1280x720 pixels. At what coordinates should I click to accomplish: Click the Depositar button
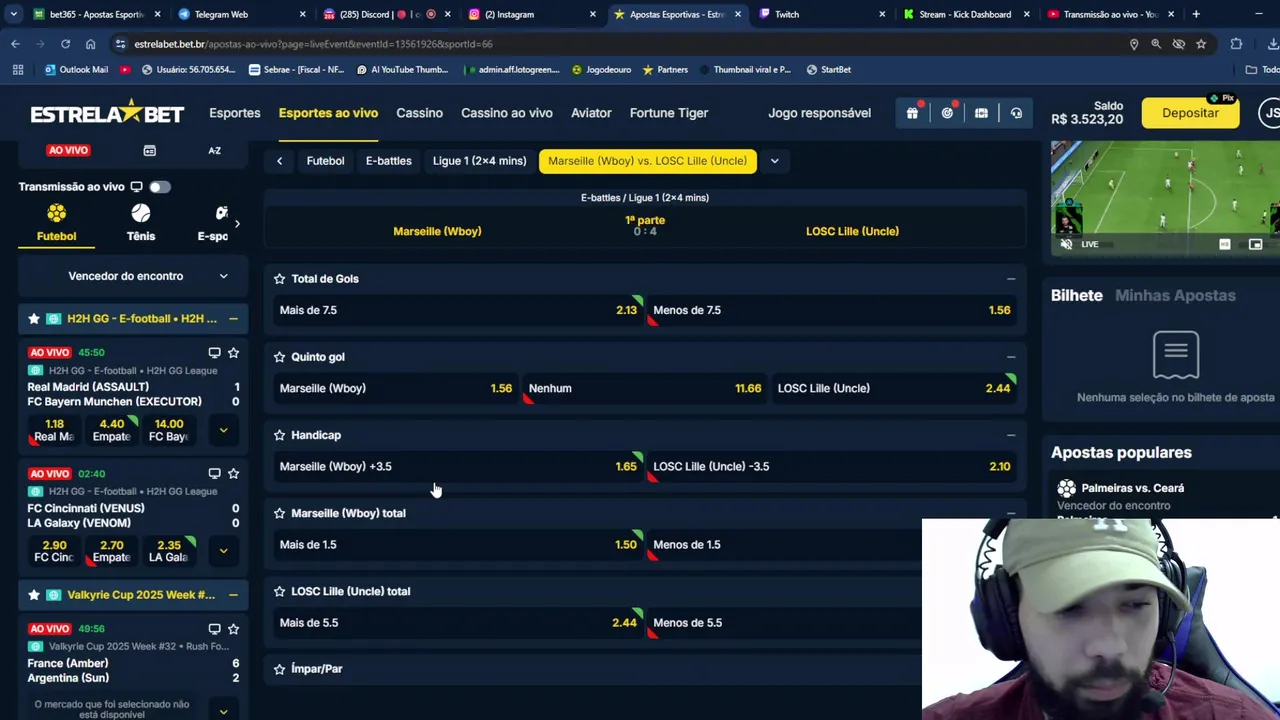(x=1190, y=113)
